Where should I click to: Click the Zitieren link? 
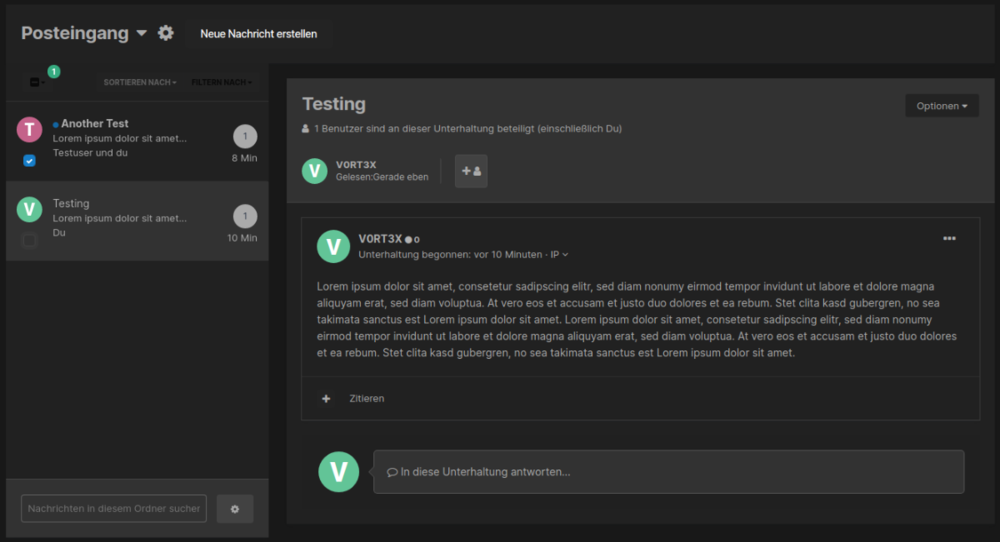(366, 398)
